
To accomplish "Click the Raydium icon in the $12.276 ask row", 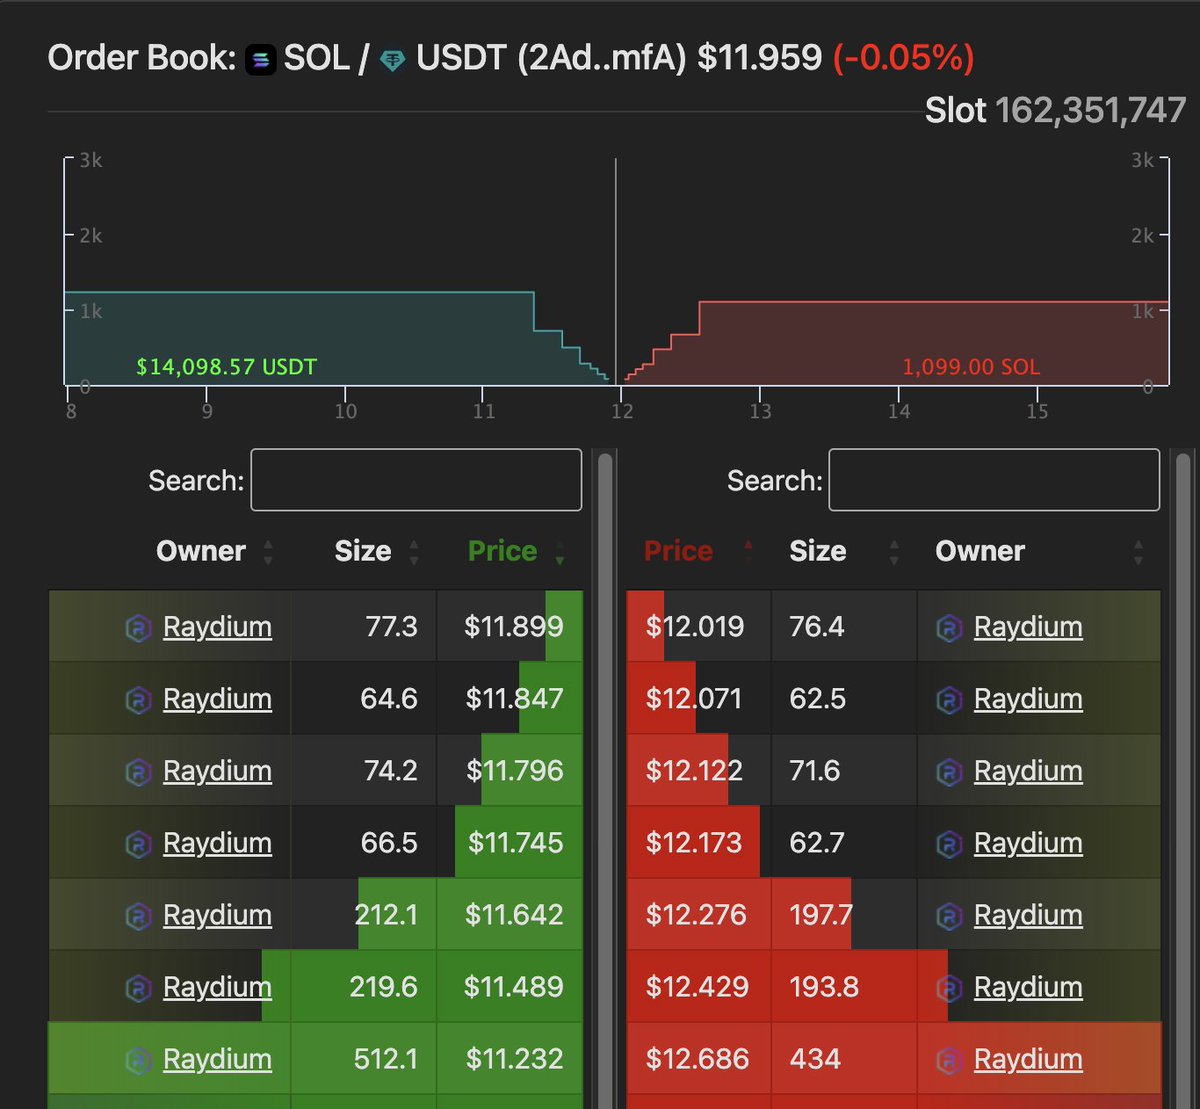I will pos(949,916).
